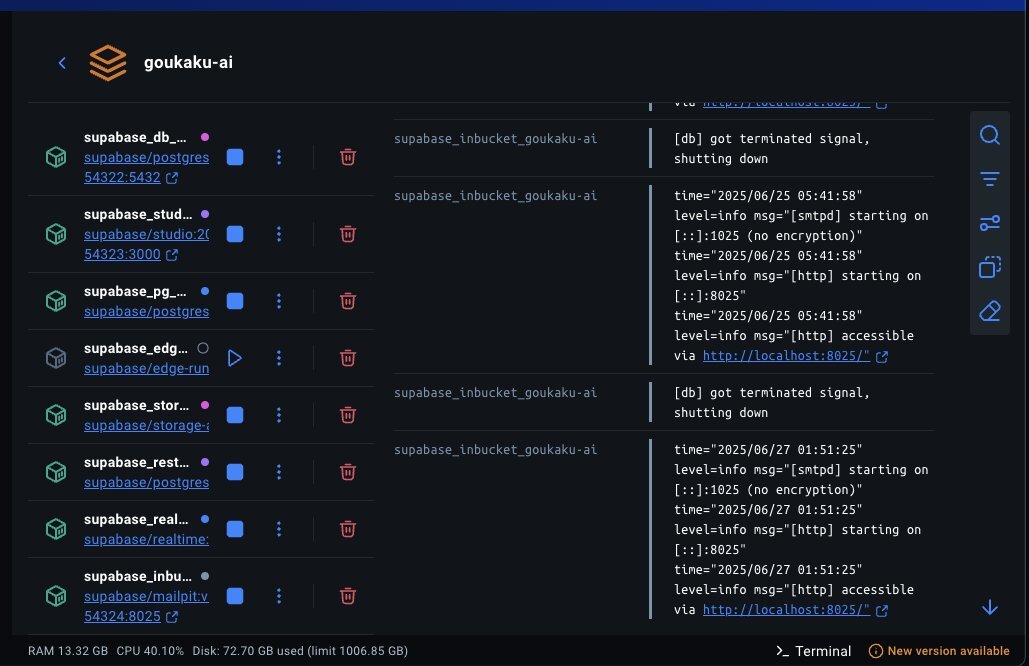Click RAM 13.32 GB status text
Viewport: 1029px width, 666px height.
click(68, 651)
